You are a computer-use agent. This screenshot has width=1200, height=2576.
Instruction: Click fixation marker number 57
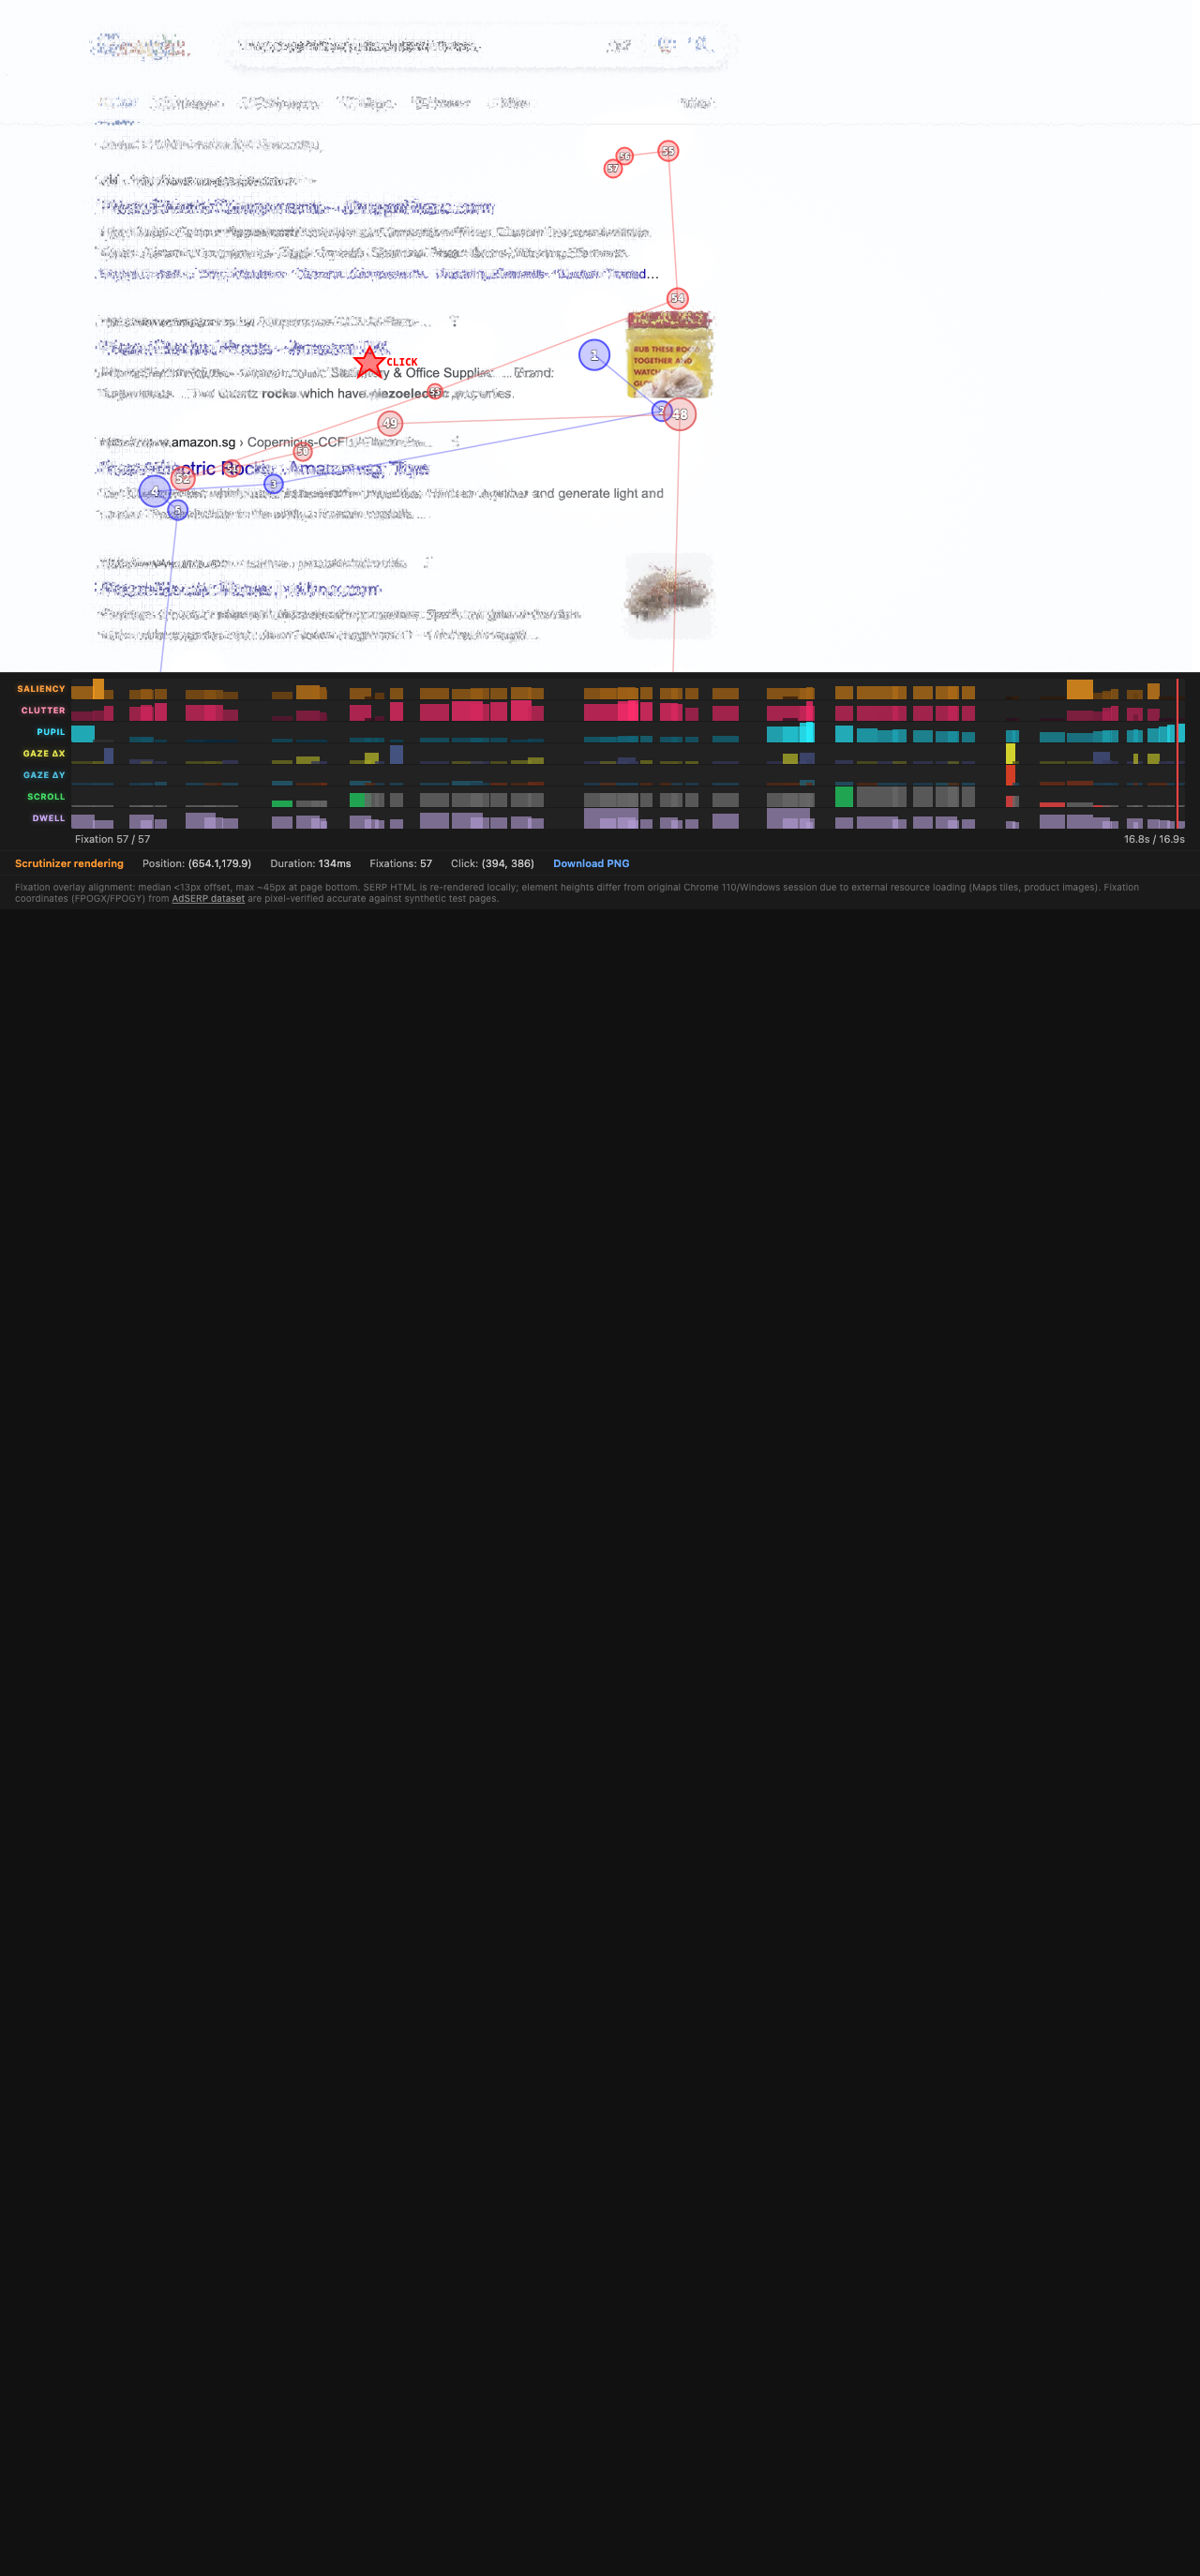tap(613, 169)
